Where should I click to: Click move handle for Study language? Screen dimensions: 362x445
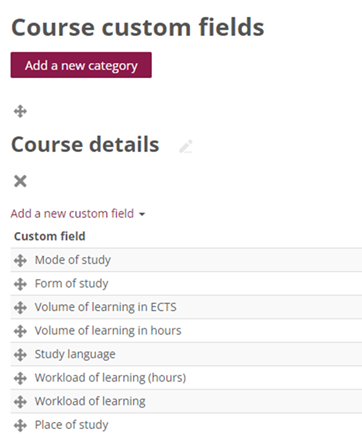coord(20,355)
